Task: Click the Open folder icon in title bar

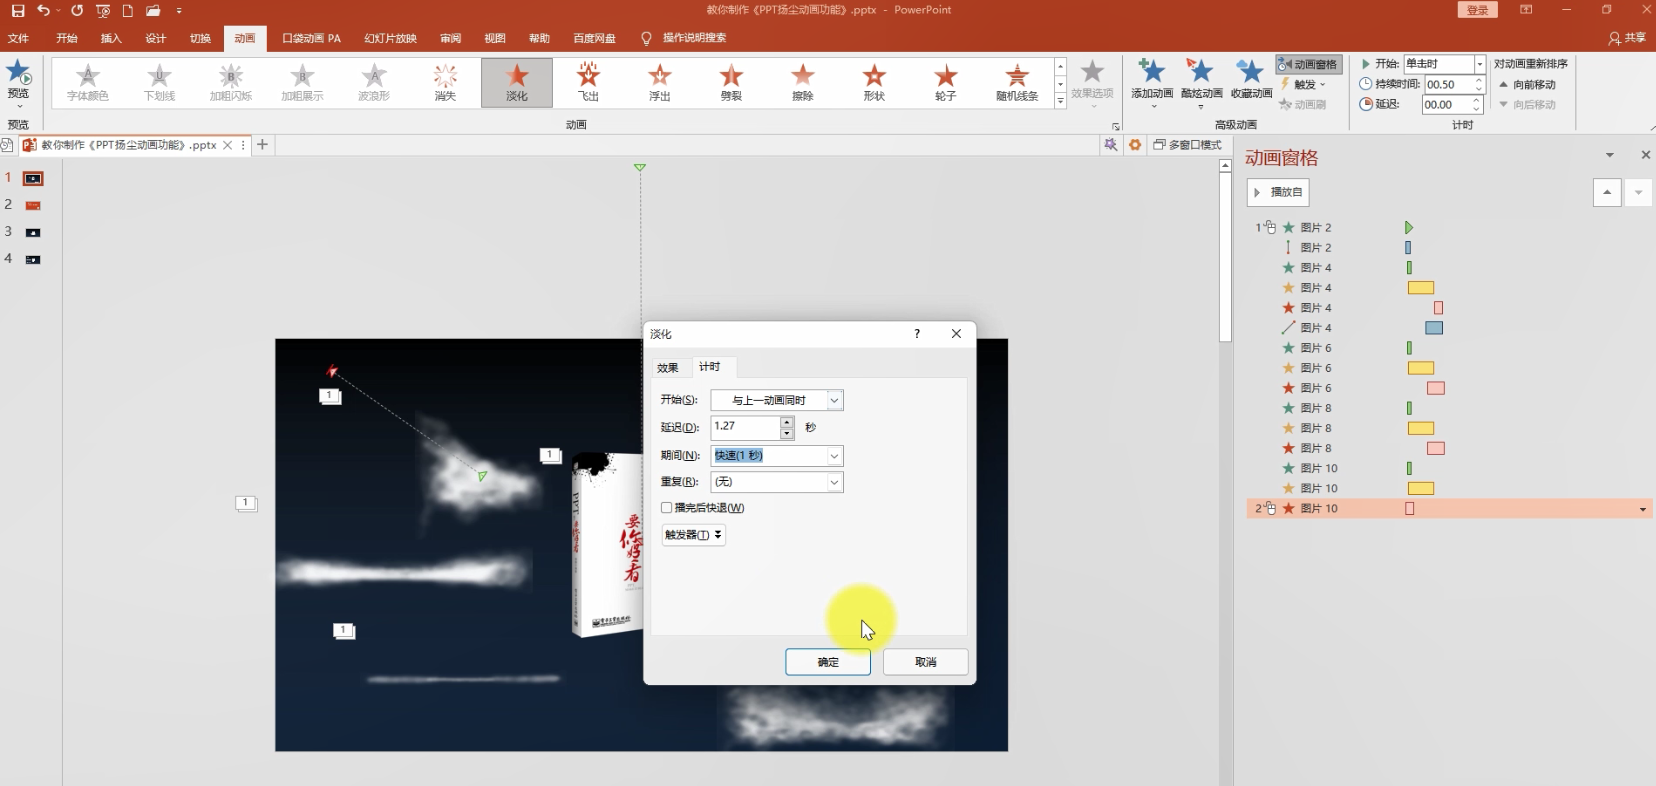Action: [153, 10]
